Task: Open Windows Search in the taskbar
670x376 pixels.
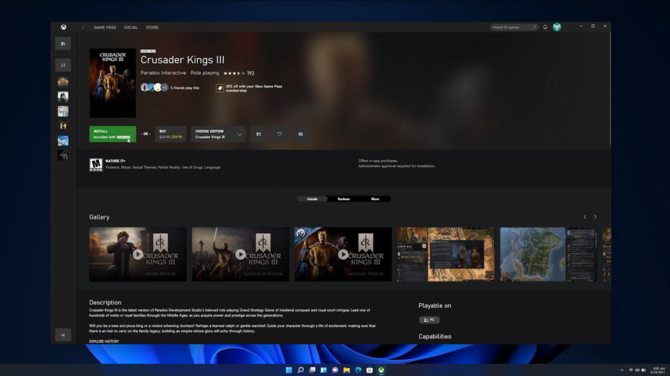Action: point(300,370)
